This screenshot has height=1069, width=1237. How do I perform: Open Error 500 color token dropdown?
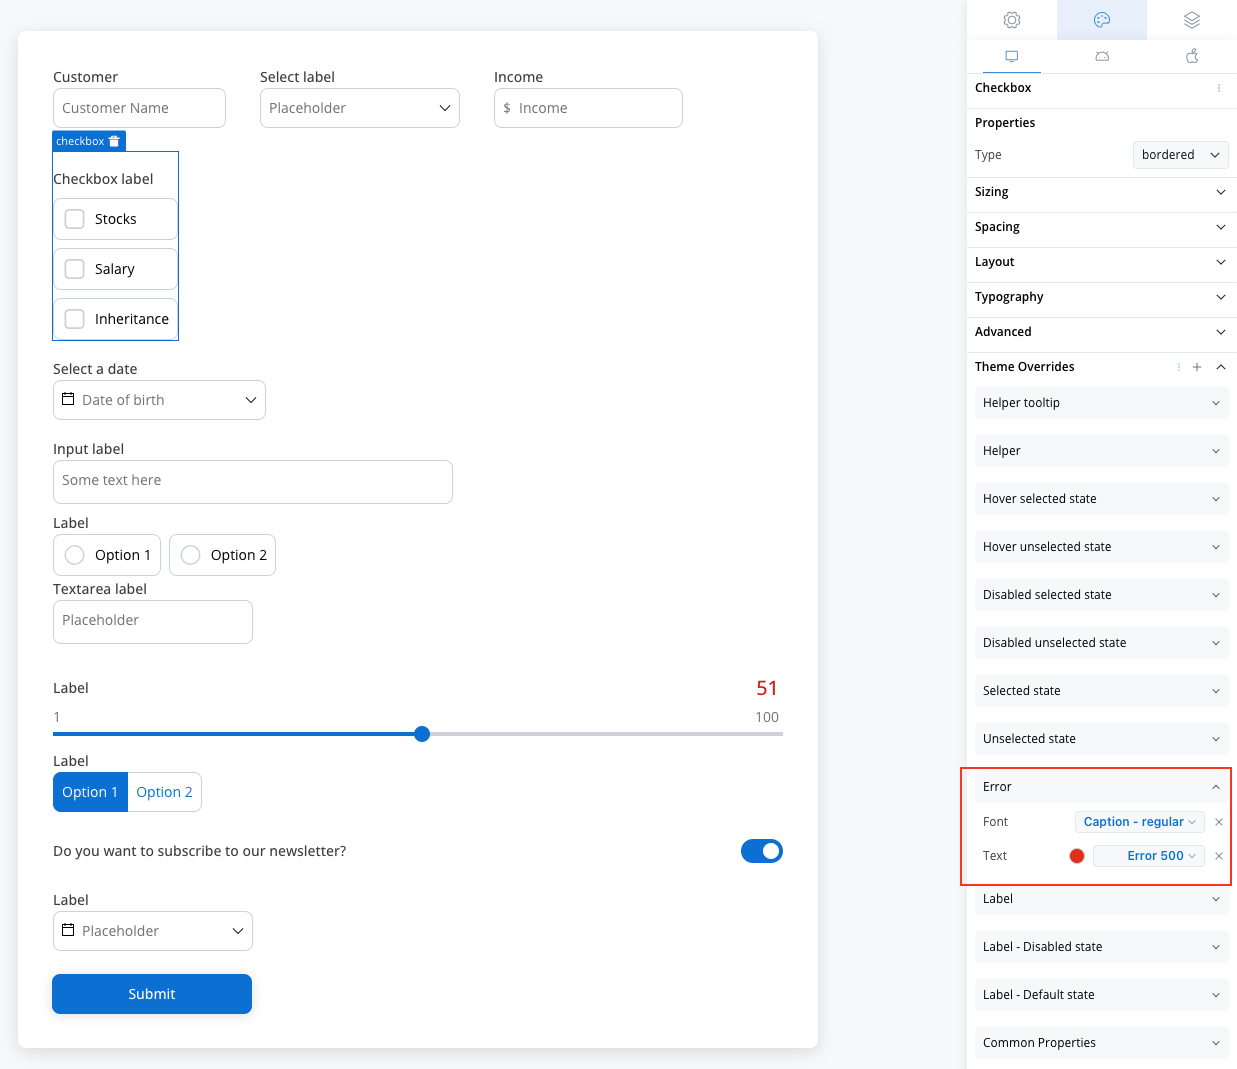pyautogui.click(x=1149, y=856)
